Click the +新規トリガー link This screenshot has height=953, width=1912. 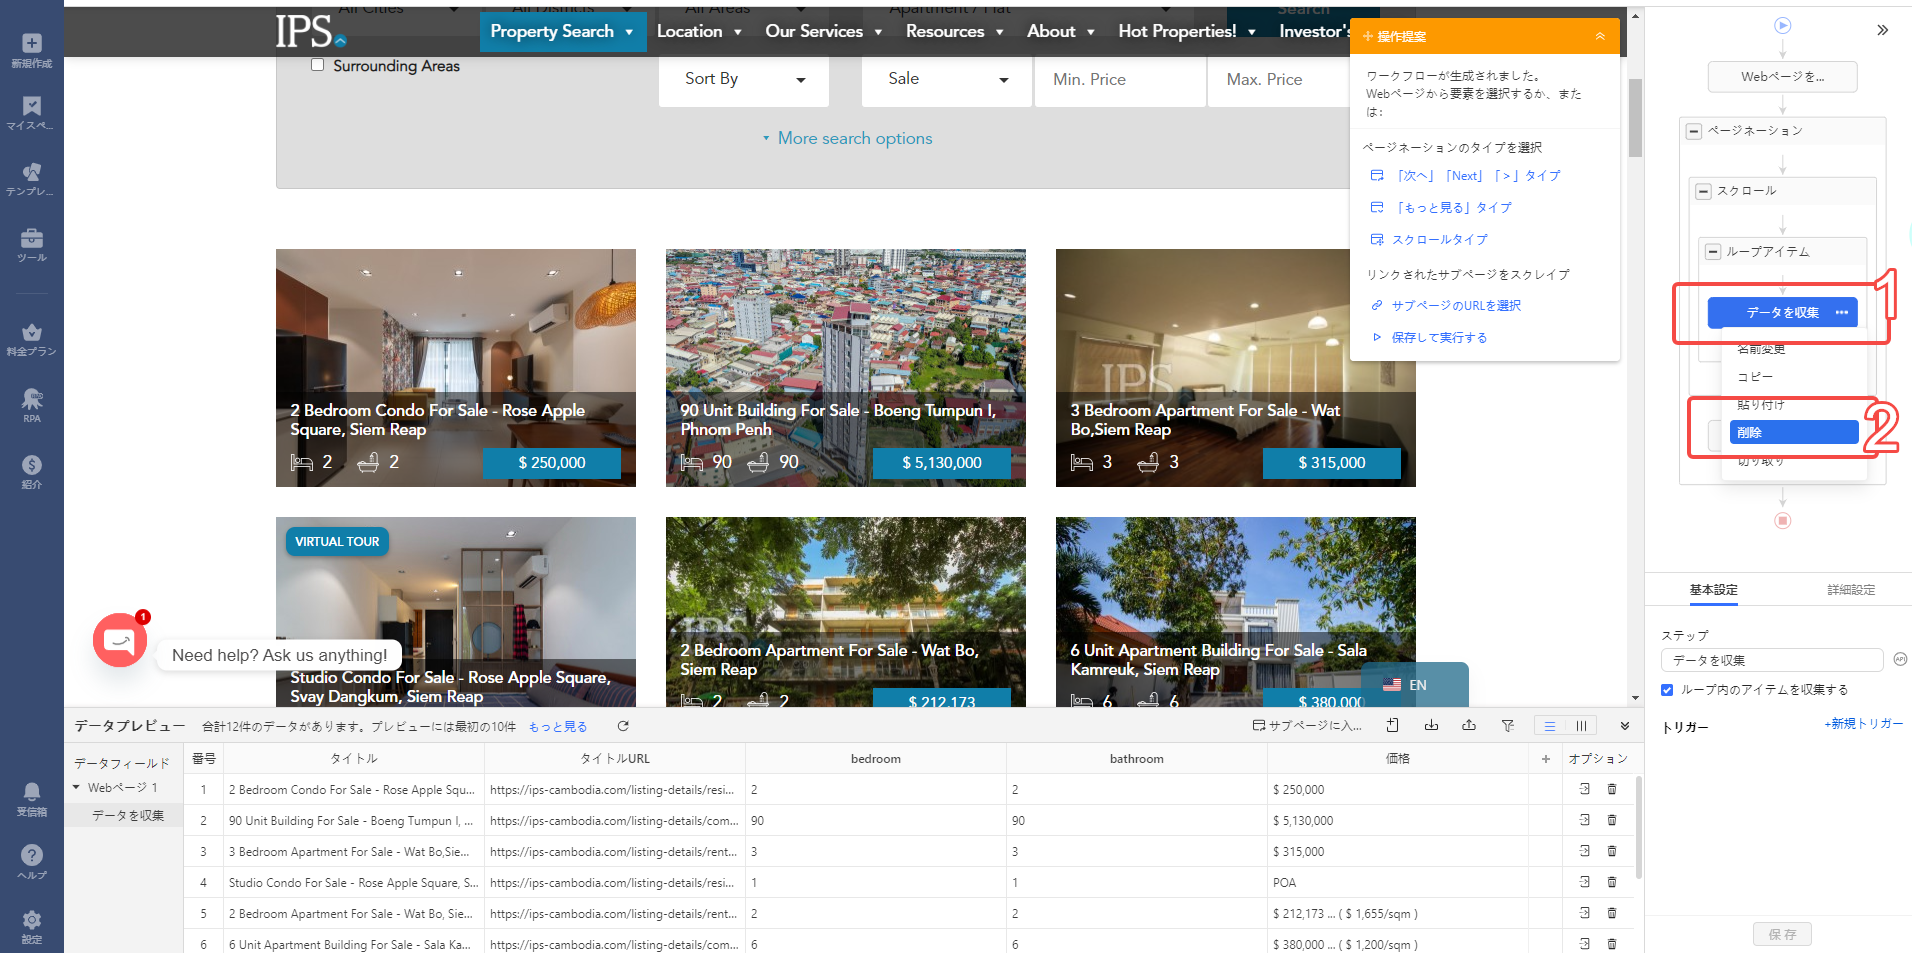[x=1863, y=724]
